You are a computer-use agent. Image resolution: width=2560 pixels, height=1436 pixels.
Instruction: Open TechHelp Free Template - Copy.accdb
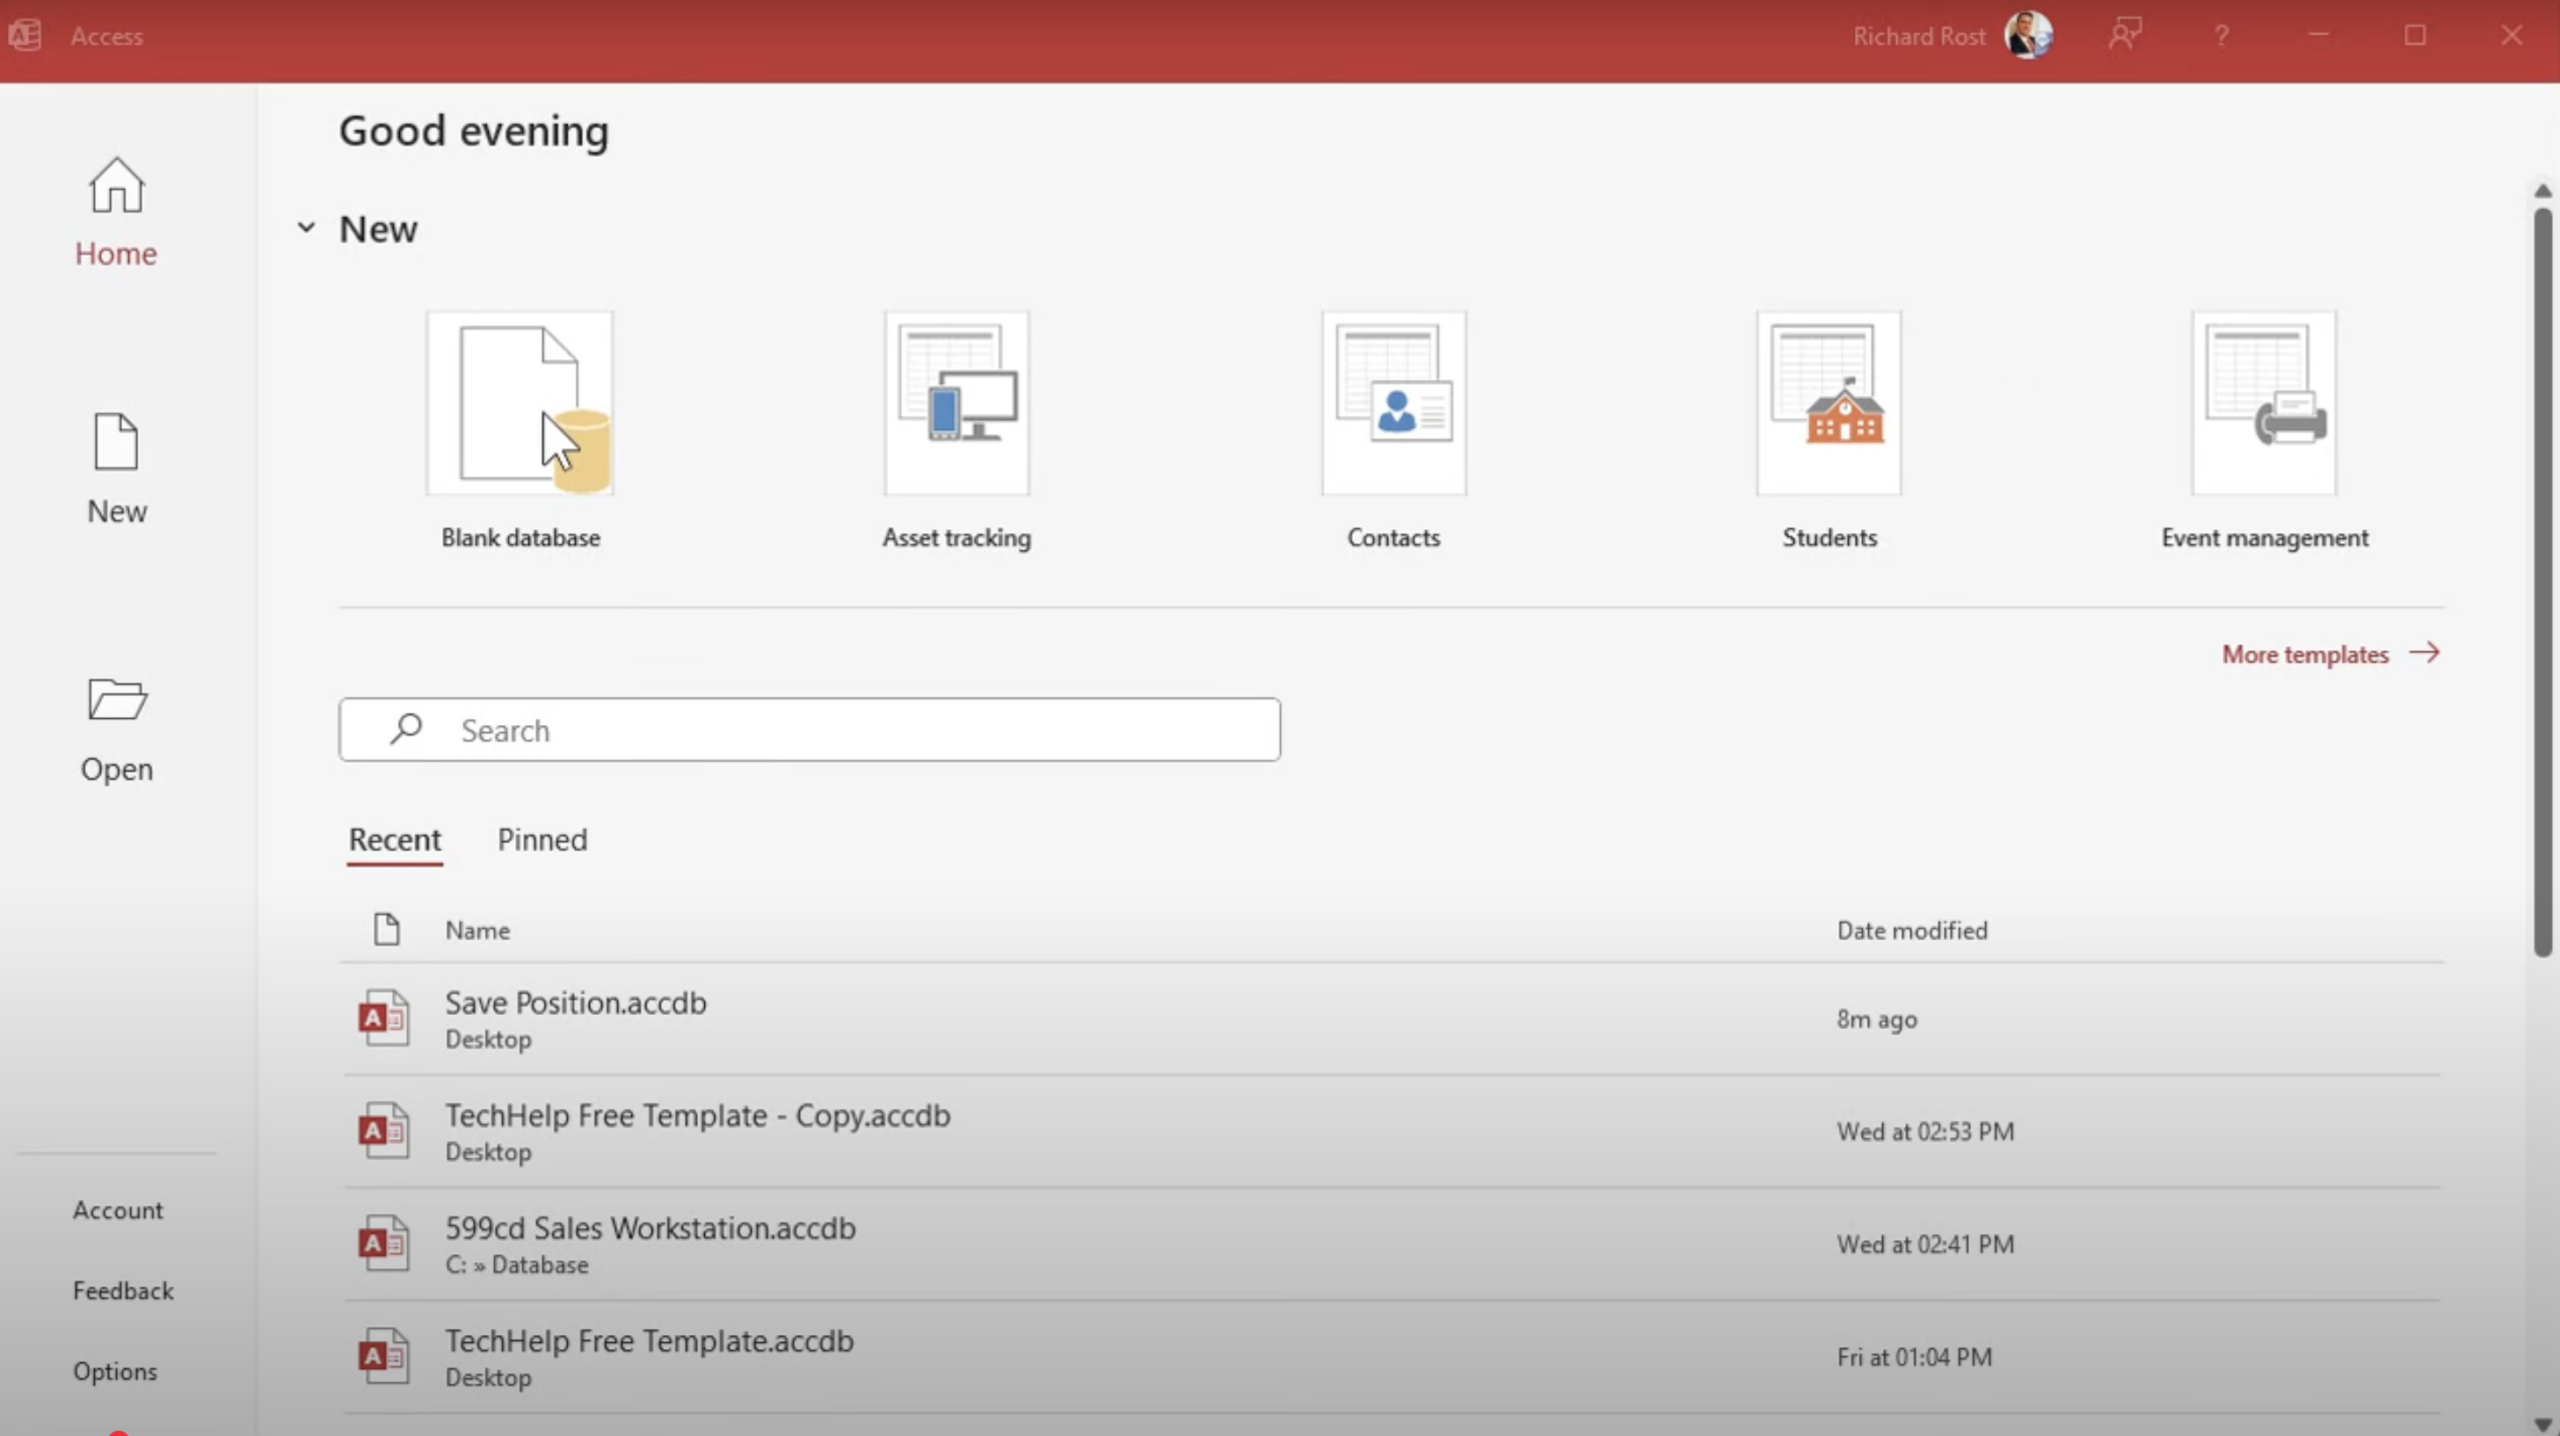(x=1391, y=1132)
